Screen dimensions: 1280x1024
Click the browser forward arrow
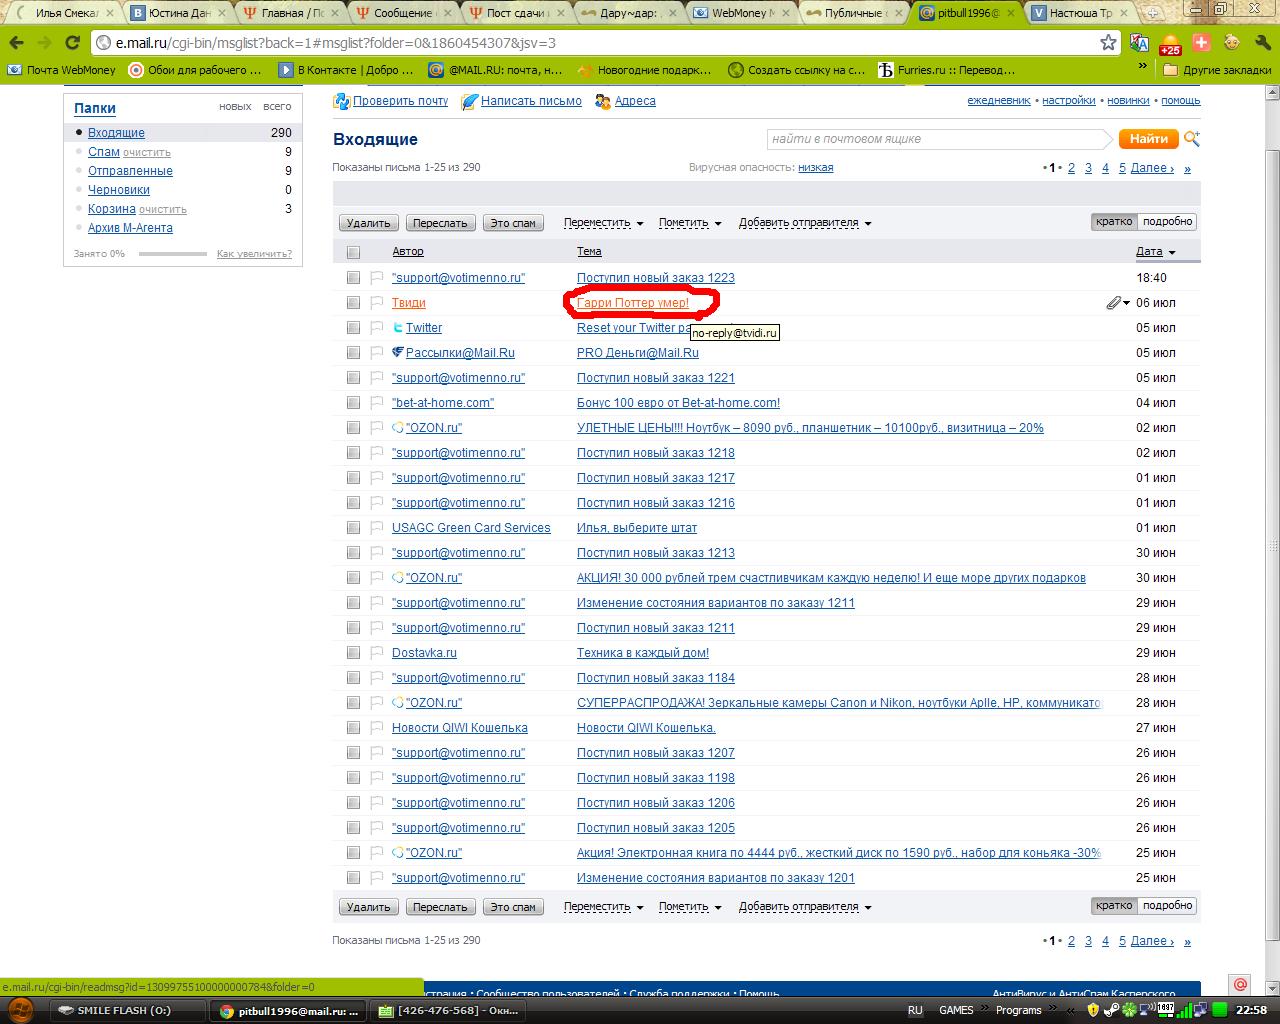[45, 43]
